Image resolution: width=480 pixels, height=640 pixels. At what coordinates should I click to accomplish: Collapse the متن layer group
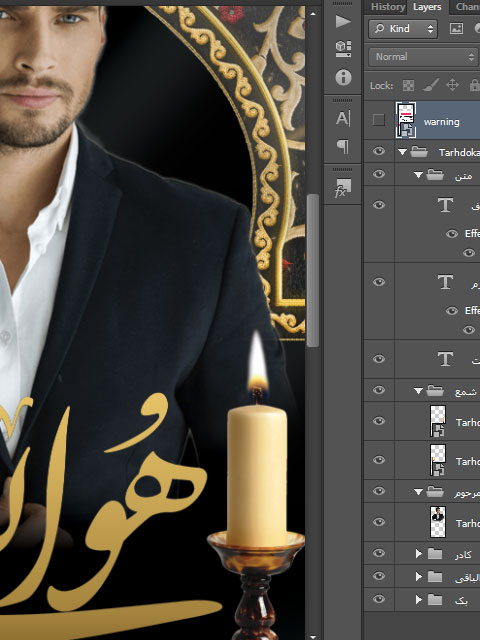point(418,175)
